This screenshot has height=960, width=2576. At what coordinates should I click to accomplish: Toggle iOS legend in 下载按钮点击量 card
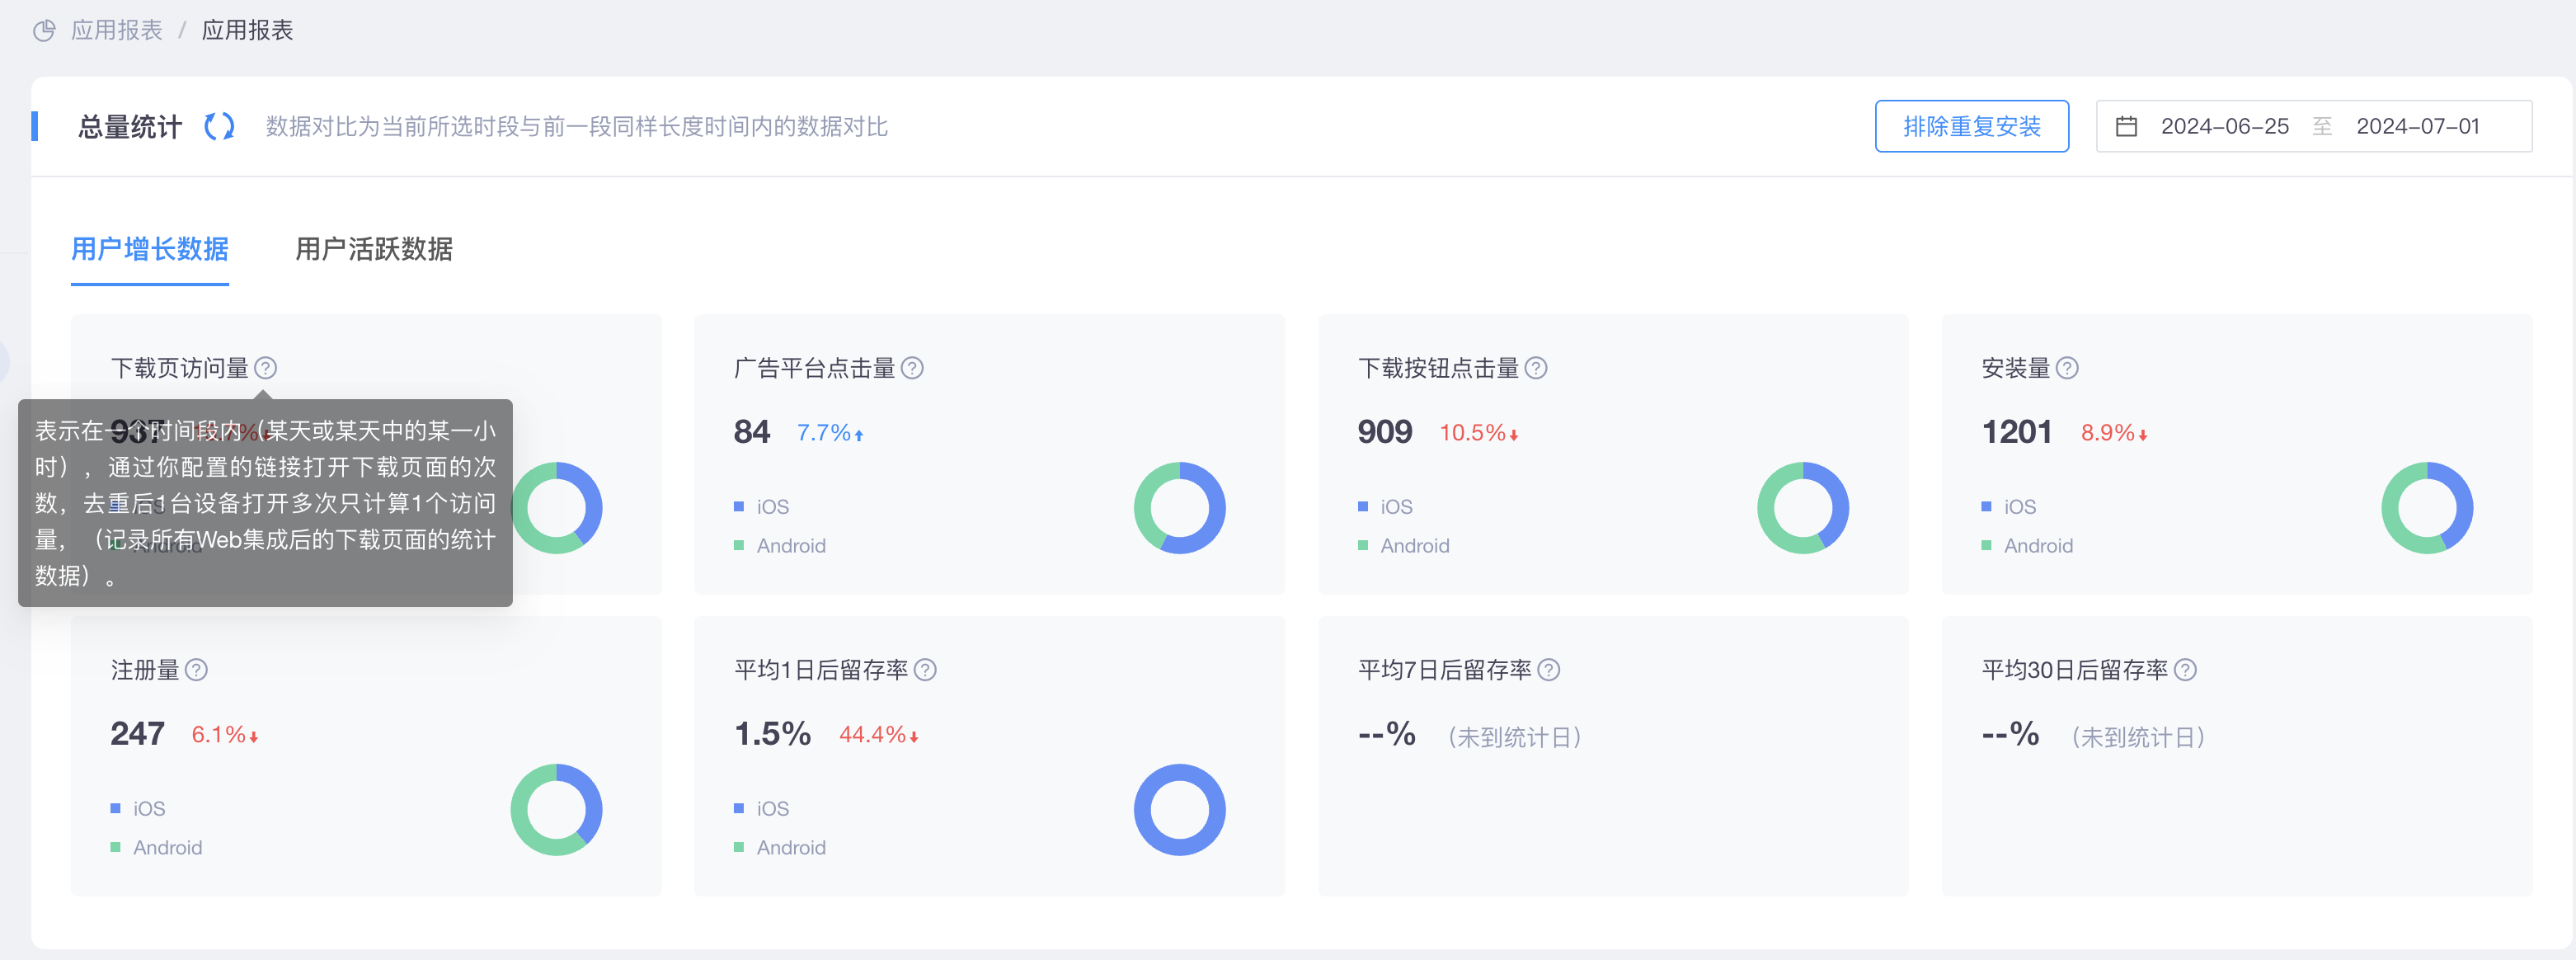[x=1385, y=507]
